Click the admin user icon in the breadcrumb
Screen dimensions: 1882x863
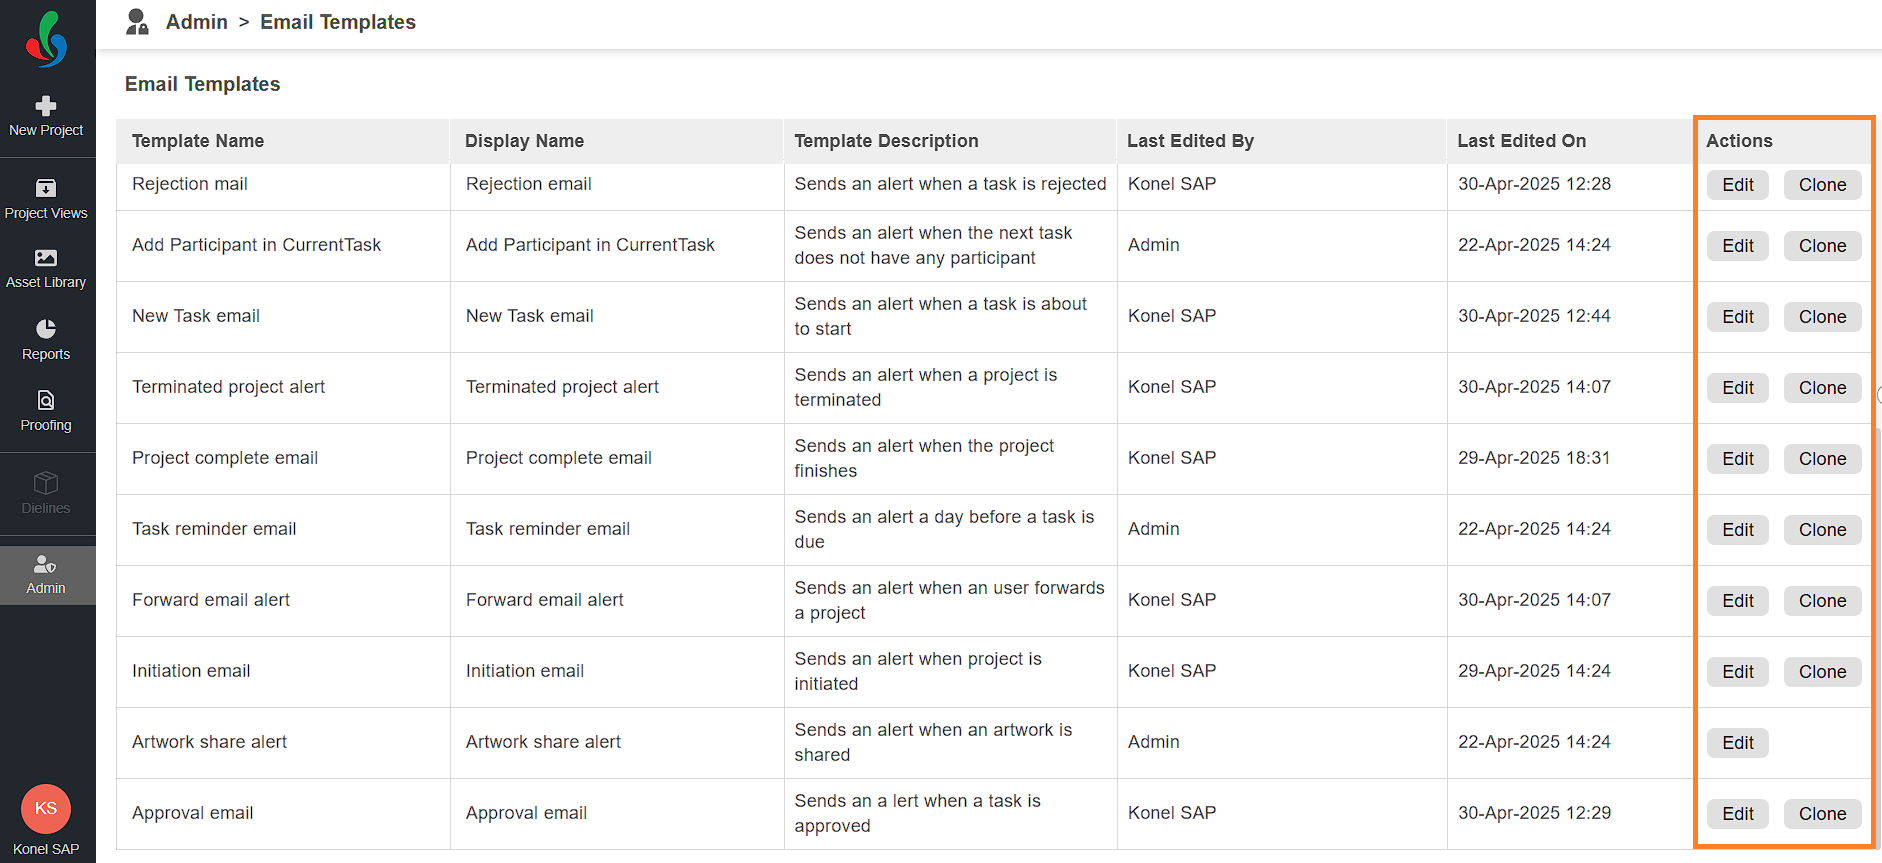137,22
